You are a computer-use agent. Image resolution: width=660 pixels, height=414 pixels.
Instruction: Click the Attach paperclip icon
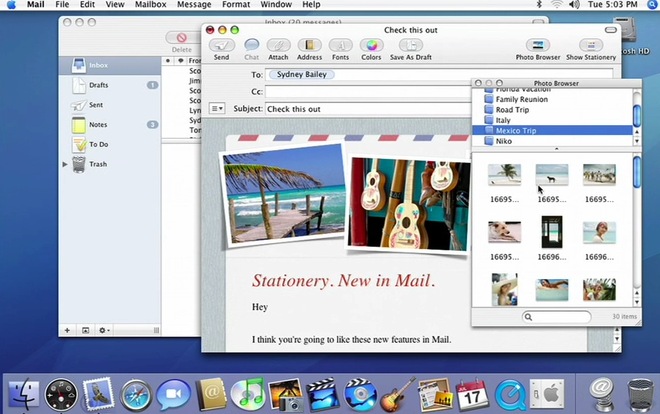(278, 45)
